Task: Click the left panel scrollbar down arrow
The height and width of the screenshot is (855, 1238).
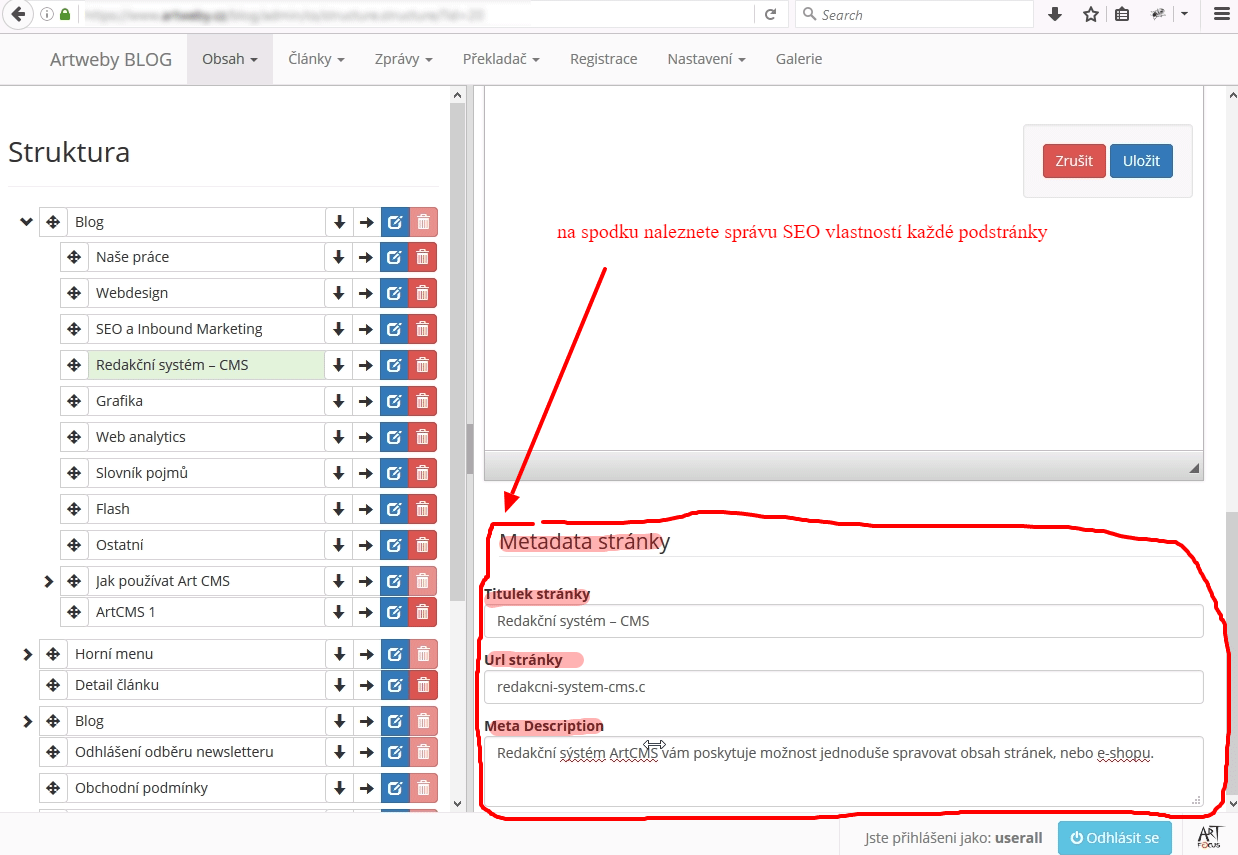Action: coord(458,803)
